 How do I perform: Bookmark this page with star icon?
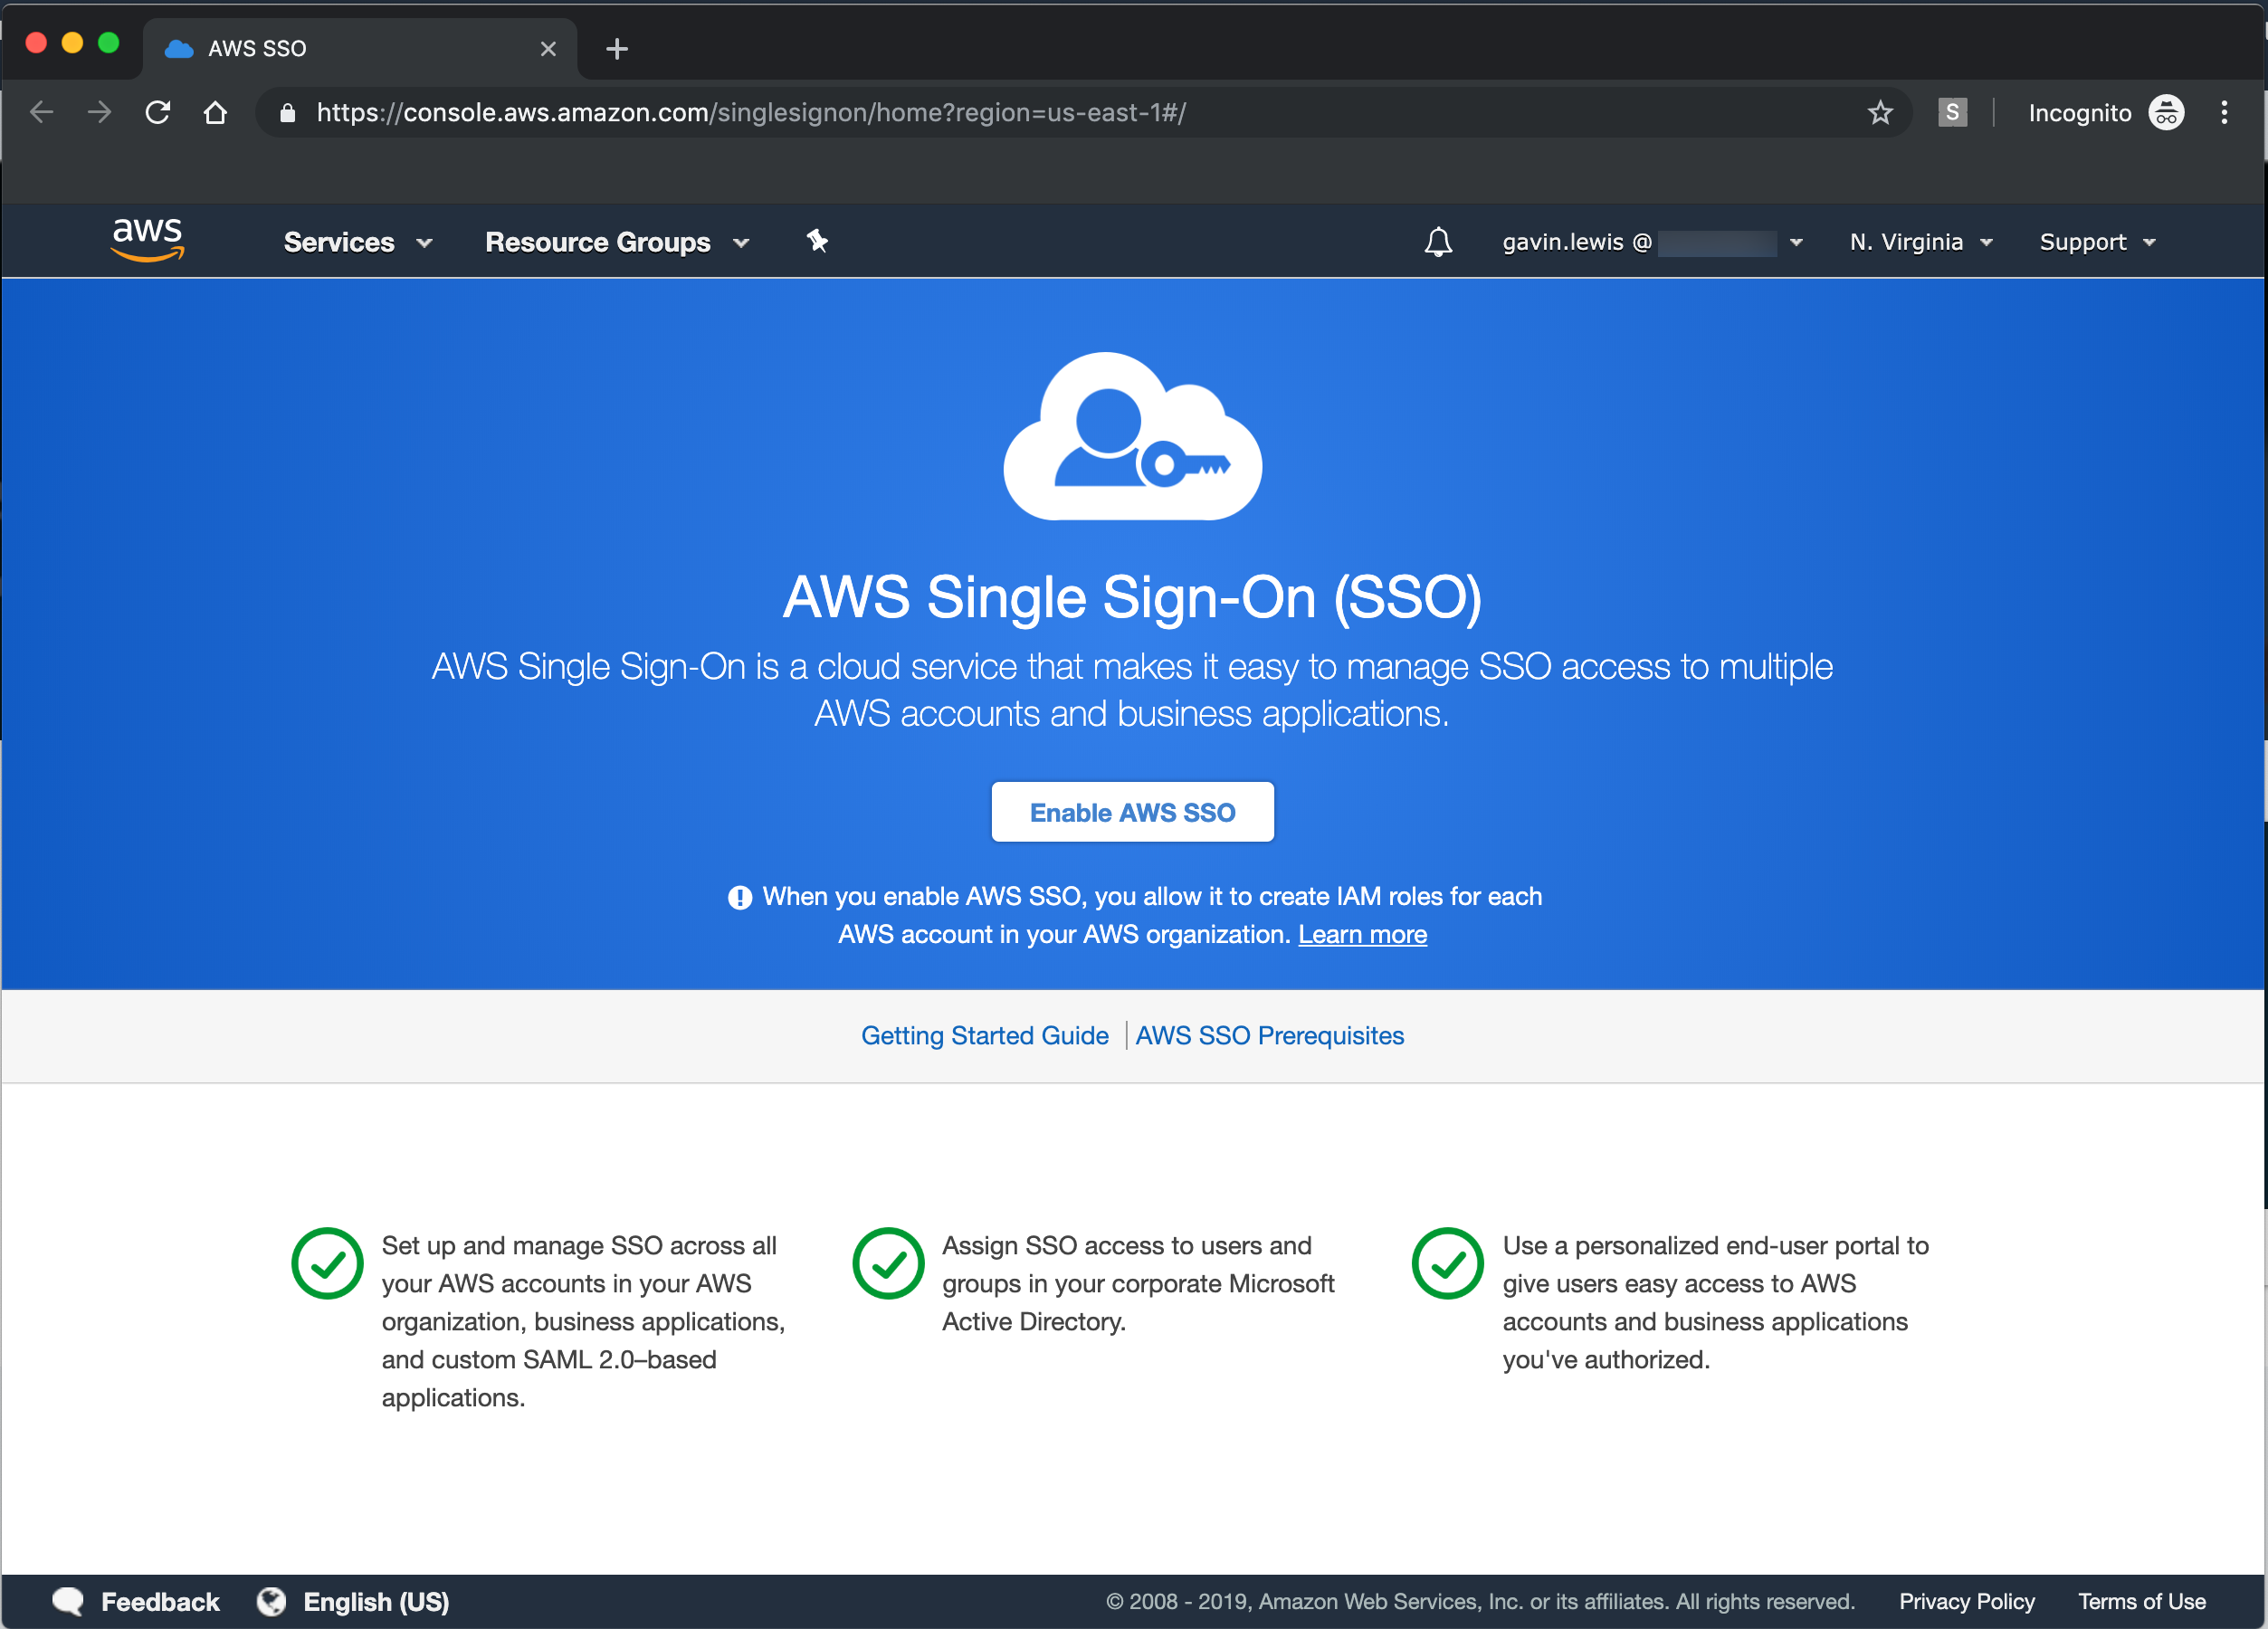click(x=1880, y=112)
